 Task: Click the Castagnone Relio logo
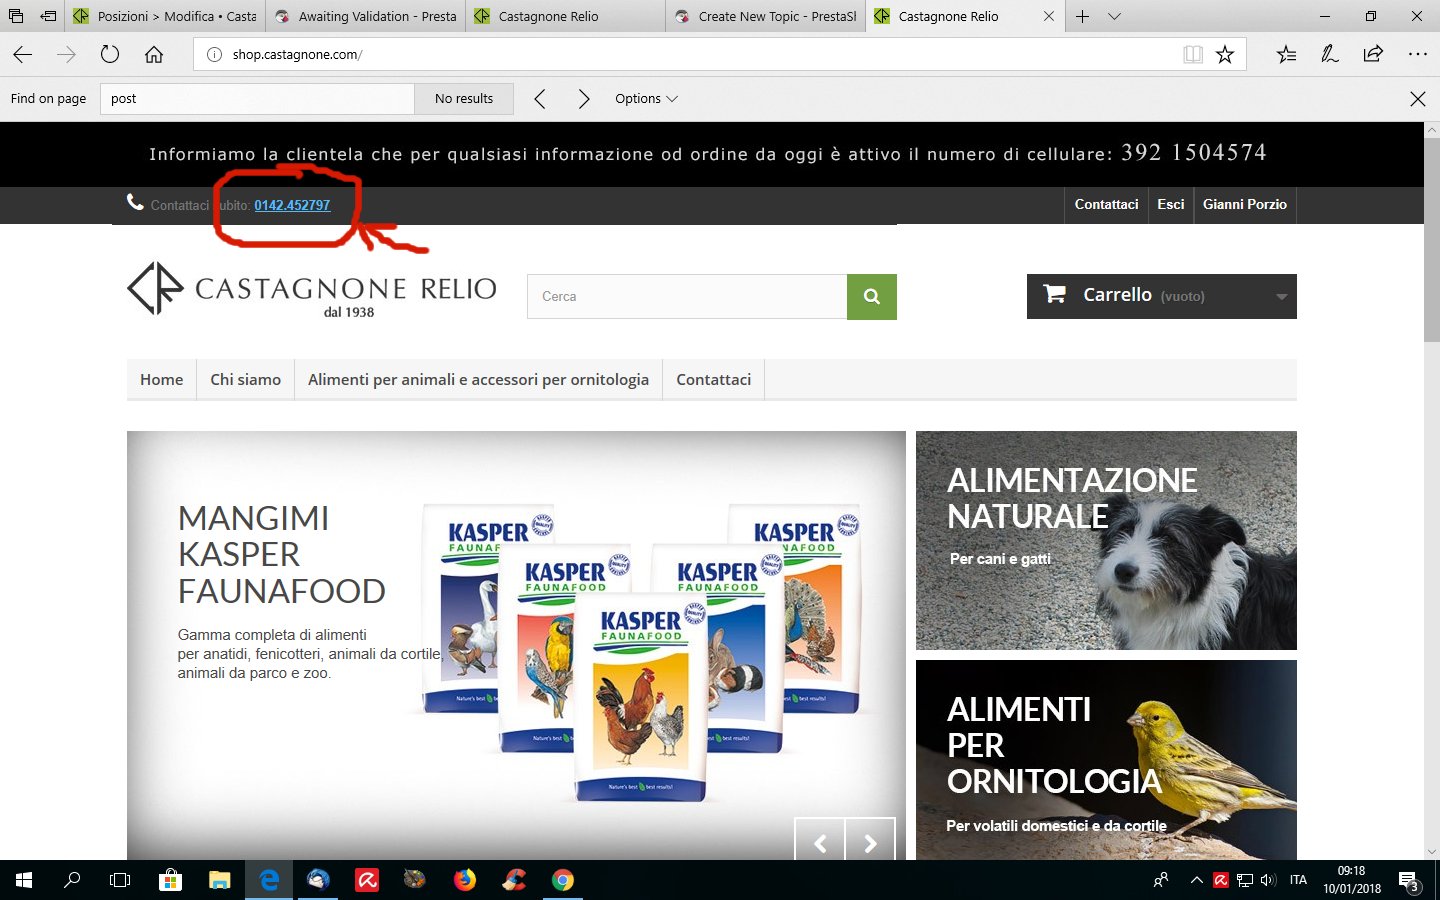coord(312,290)
